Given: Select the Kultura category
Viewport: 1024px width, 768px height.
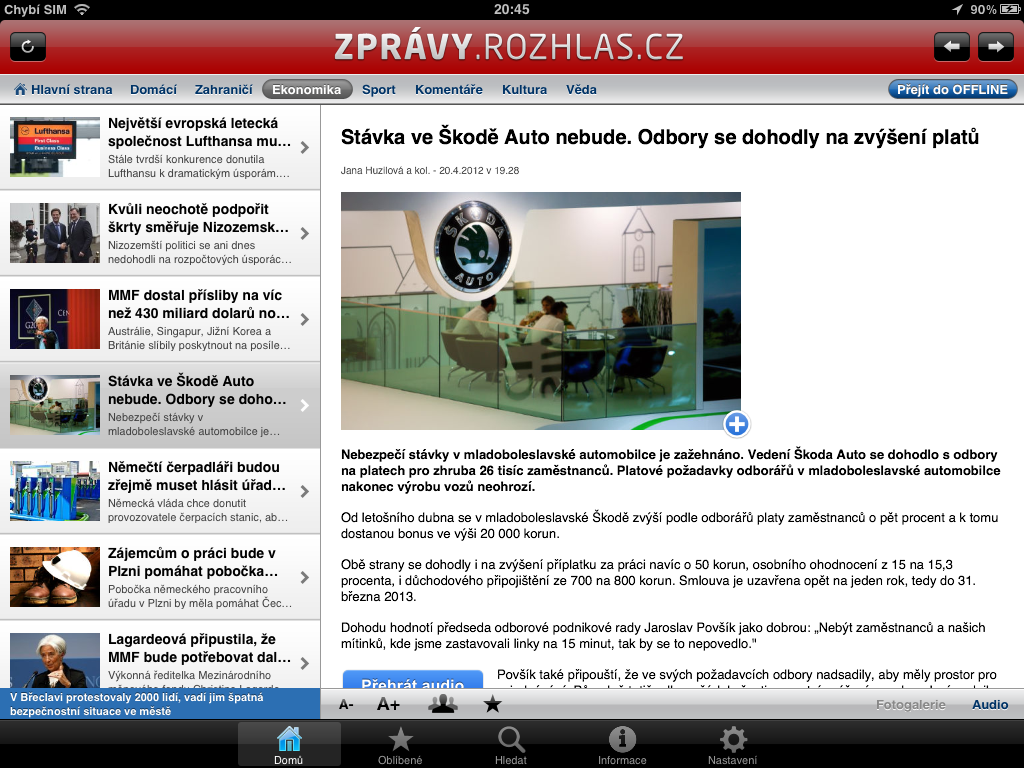Looking at the screenshot, I should point(524,89).
